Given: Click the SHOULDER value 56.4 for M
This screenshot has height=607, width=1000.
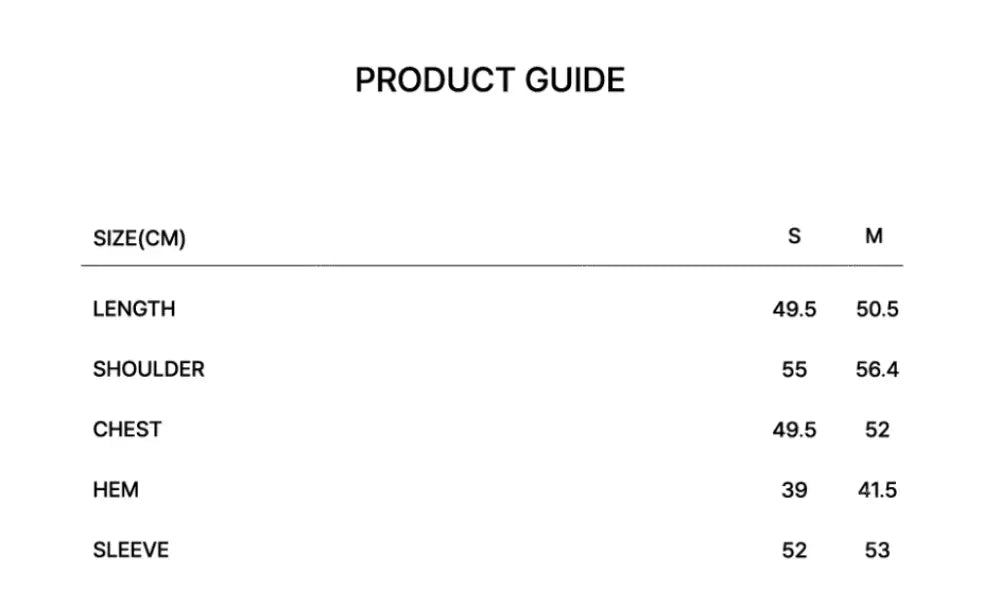Looking at the screenshot, I should pos(877,370).
